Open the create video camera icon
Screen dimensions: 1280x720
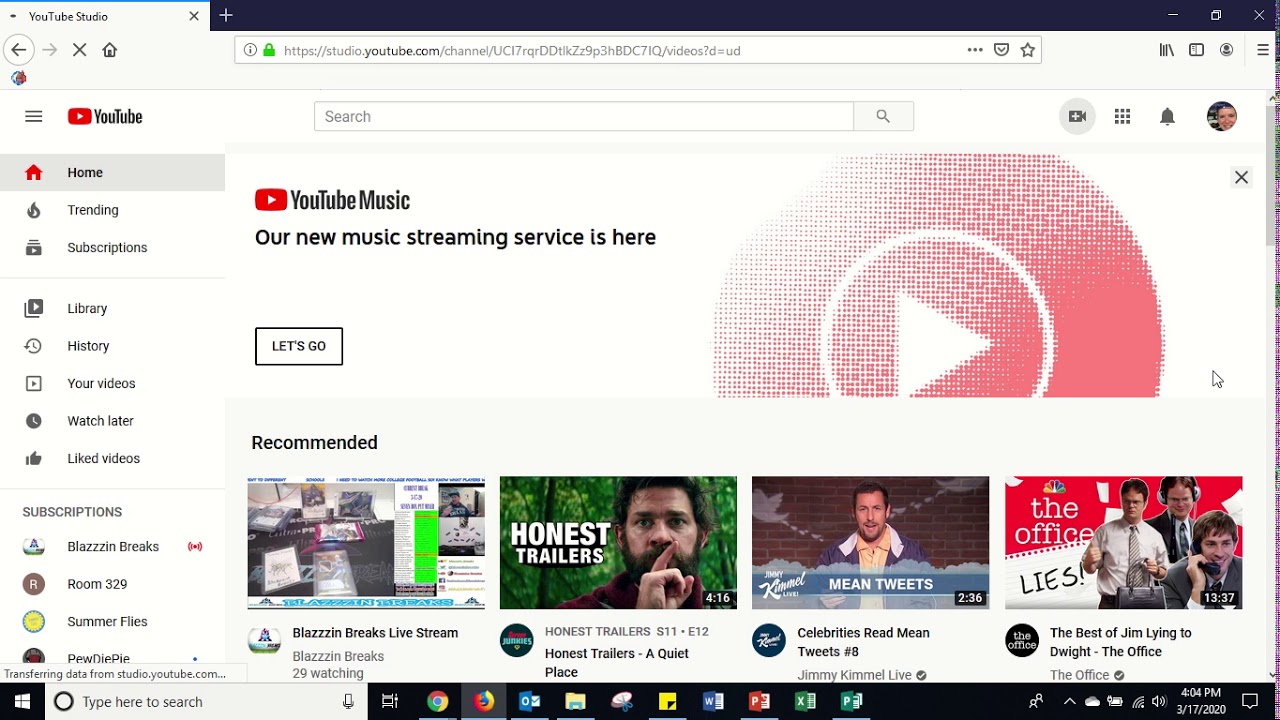[x=1077, y=117]
